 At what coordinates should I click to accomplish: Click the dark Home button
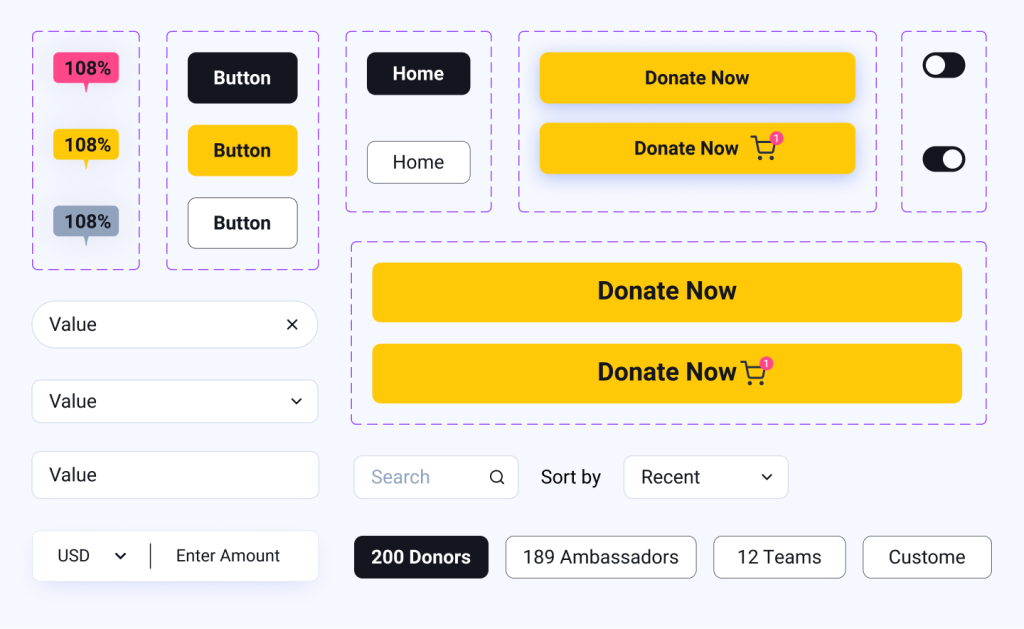(x=418, y=74)
